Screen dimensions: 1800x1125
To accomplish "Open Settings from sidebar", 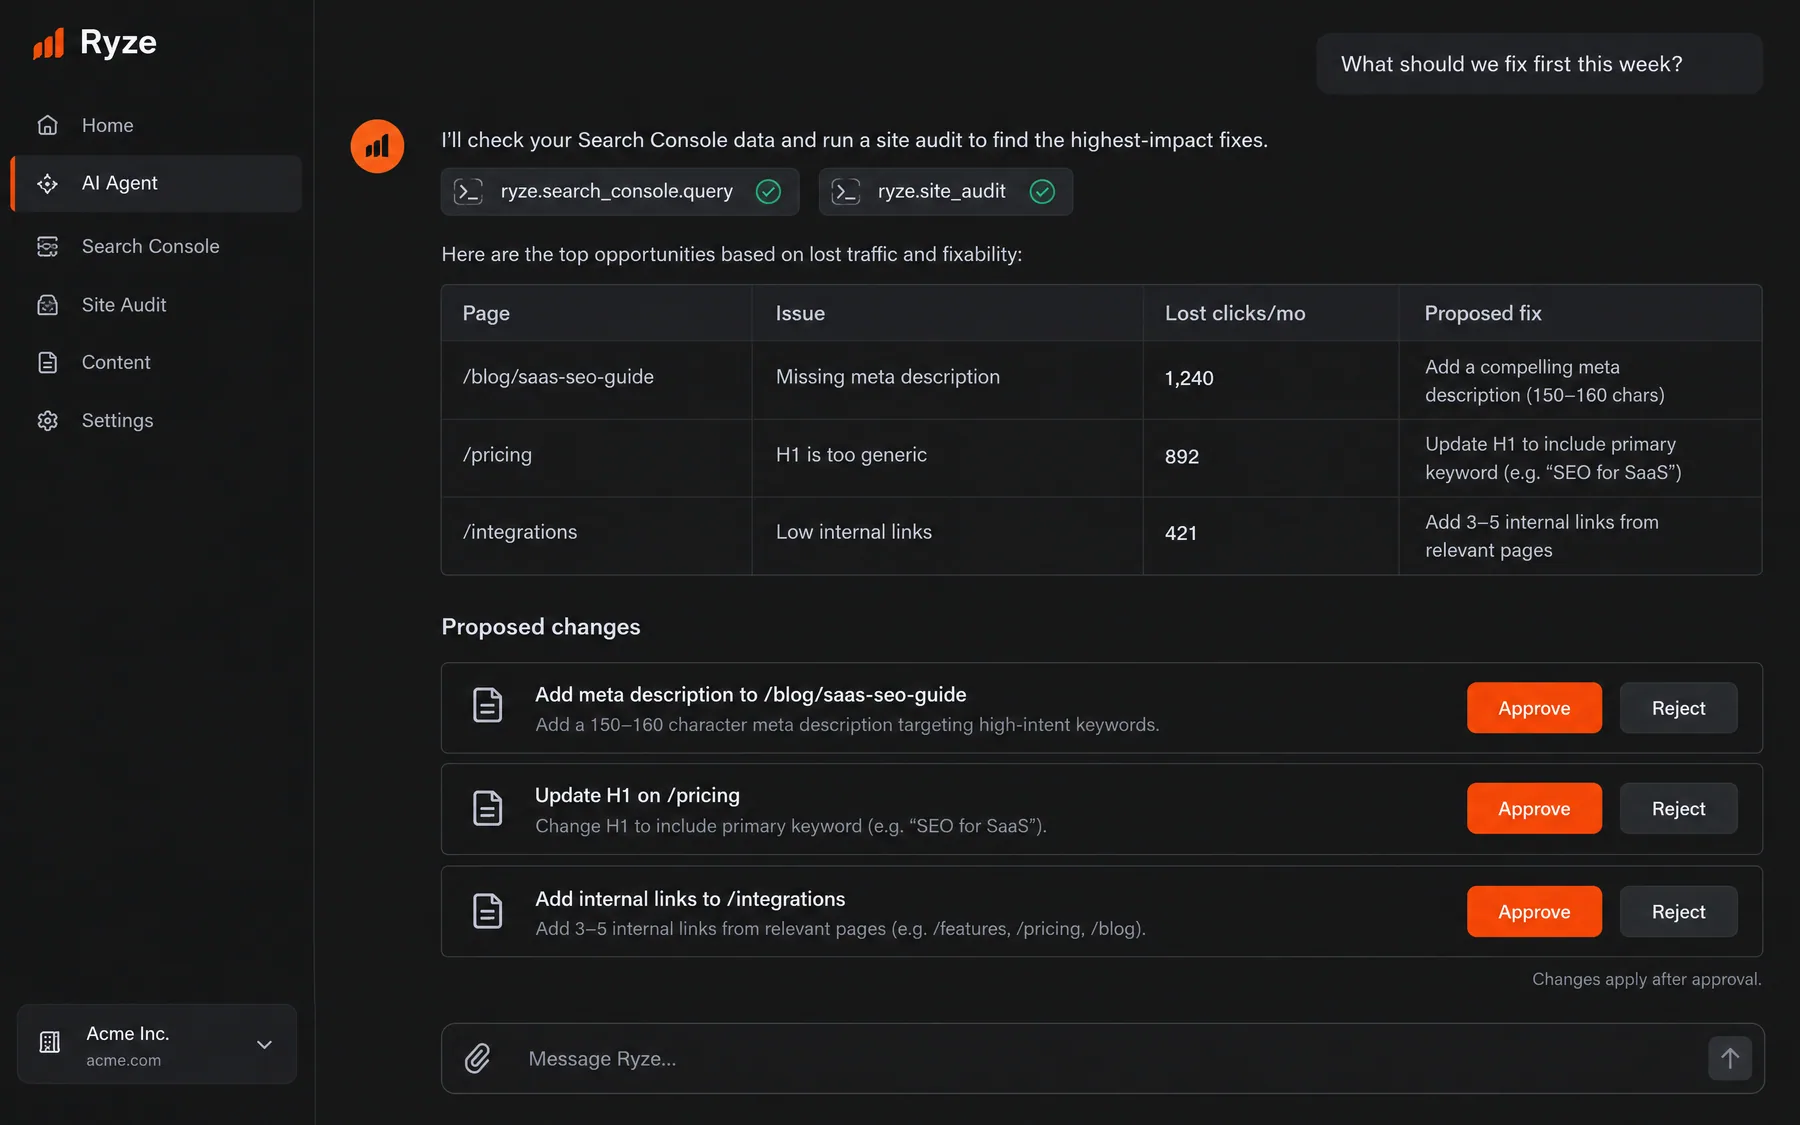I will pyautogui.click(x=156, y=420).
